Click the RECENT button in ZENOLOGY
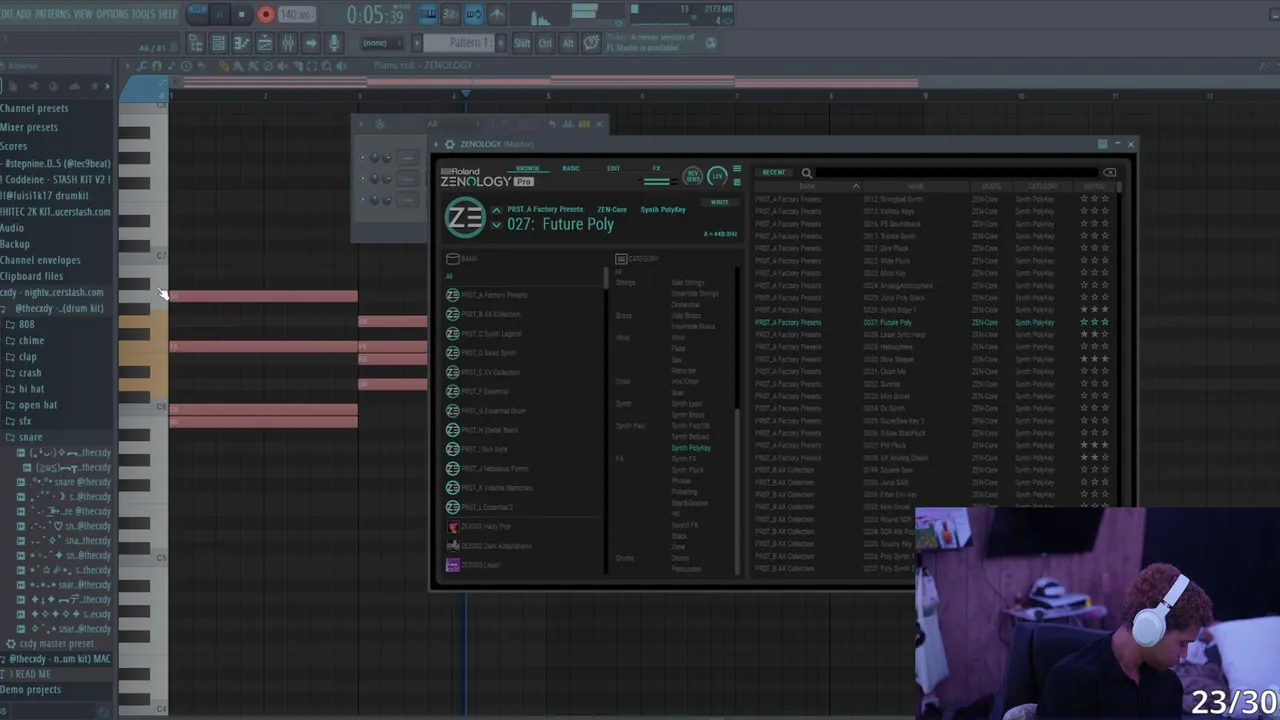1280x720 pixels. coord(774,173)
